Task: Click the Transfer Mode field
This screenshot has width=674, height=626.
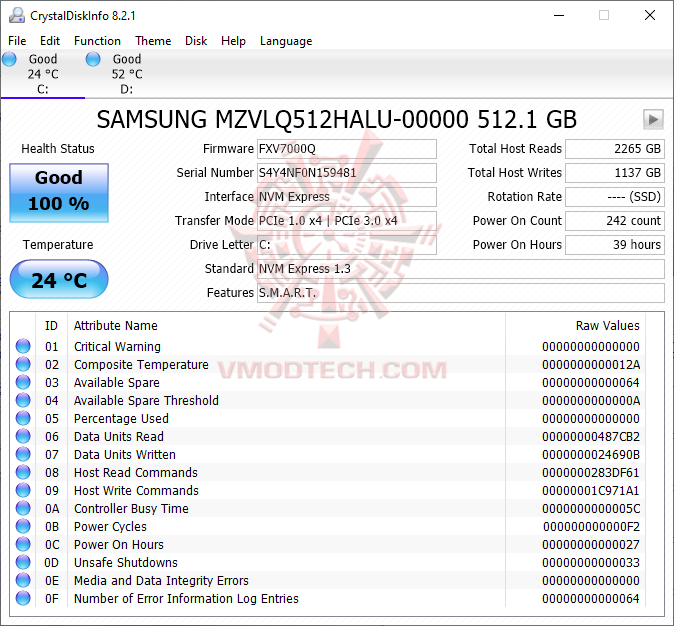Action: [347, 221]
